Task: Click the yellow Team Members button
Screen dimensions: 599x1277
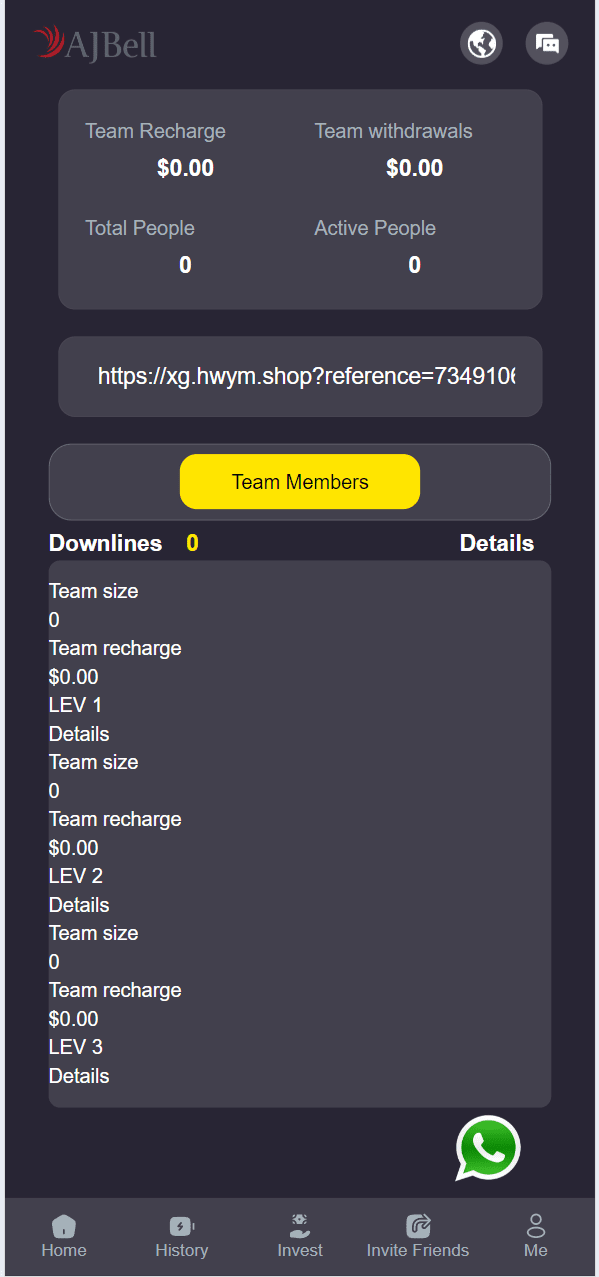Action: pos(300,482)
